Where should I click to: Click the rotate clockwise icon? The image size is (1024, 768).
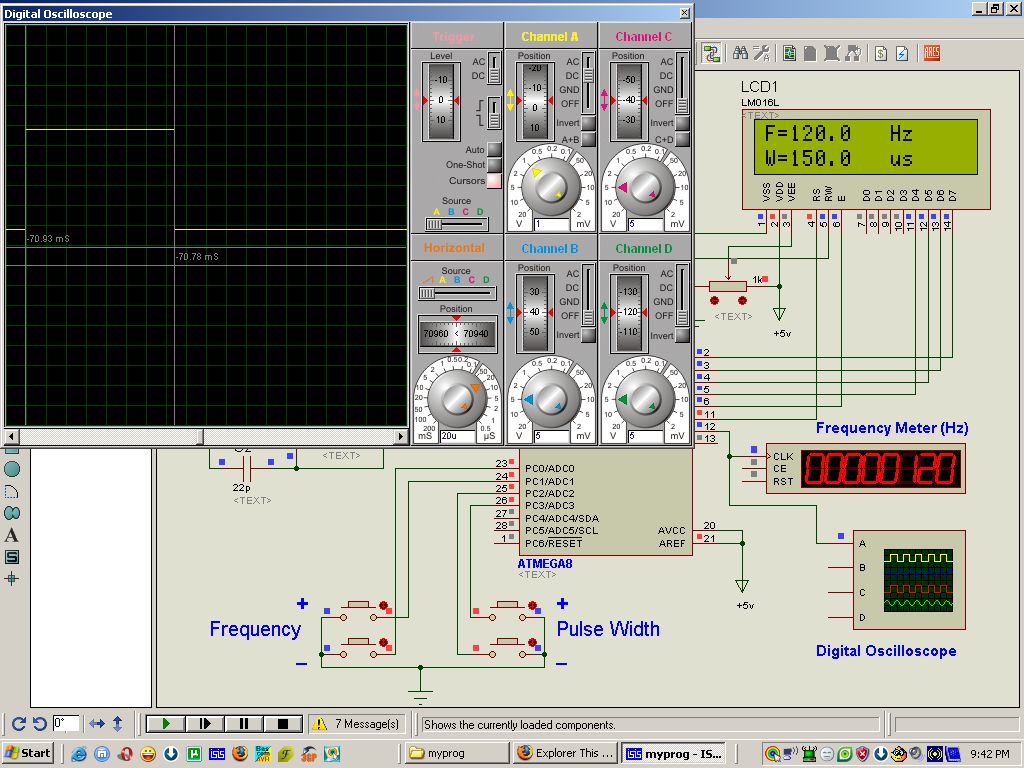pyautogui.click(x=18, y=723)
